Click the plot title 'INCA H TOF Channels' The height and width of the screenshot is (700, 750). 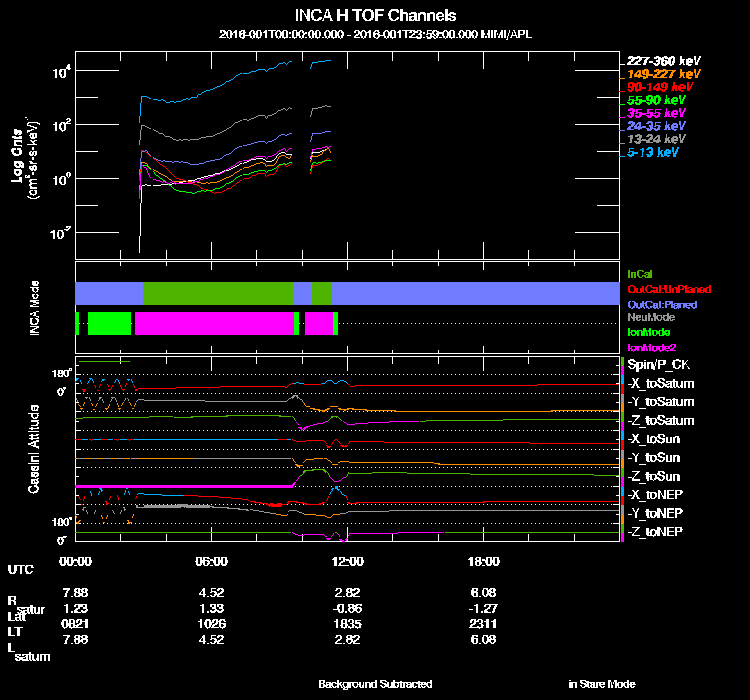(x=375, y=15)
